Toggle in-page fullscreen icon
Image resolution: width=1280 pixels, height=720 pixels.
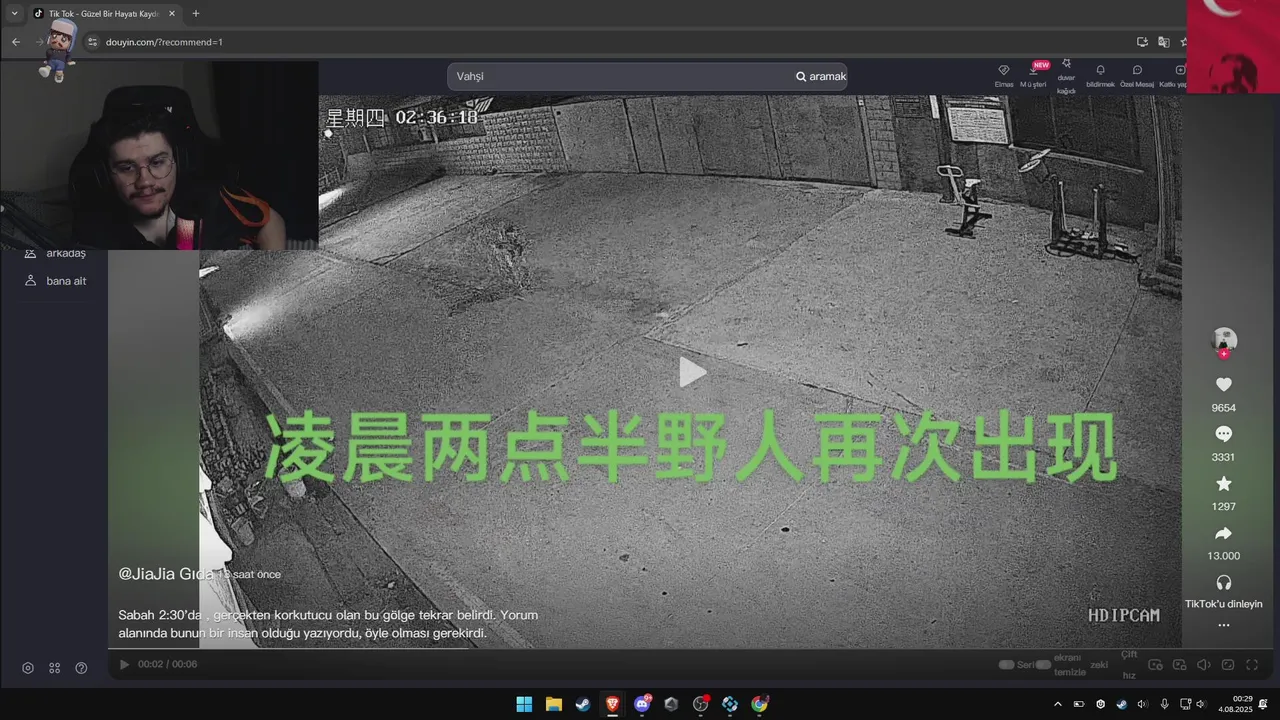[x=1228, y=665]
